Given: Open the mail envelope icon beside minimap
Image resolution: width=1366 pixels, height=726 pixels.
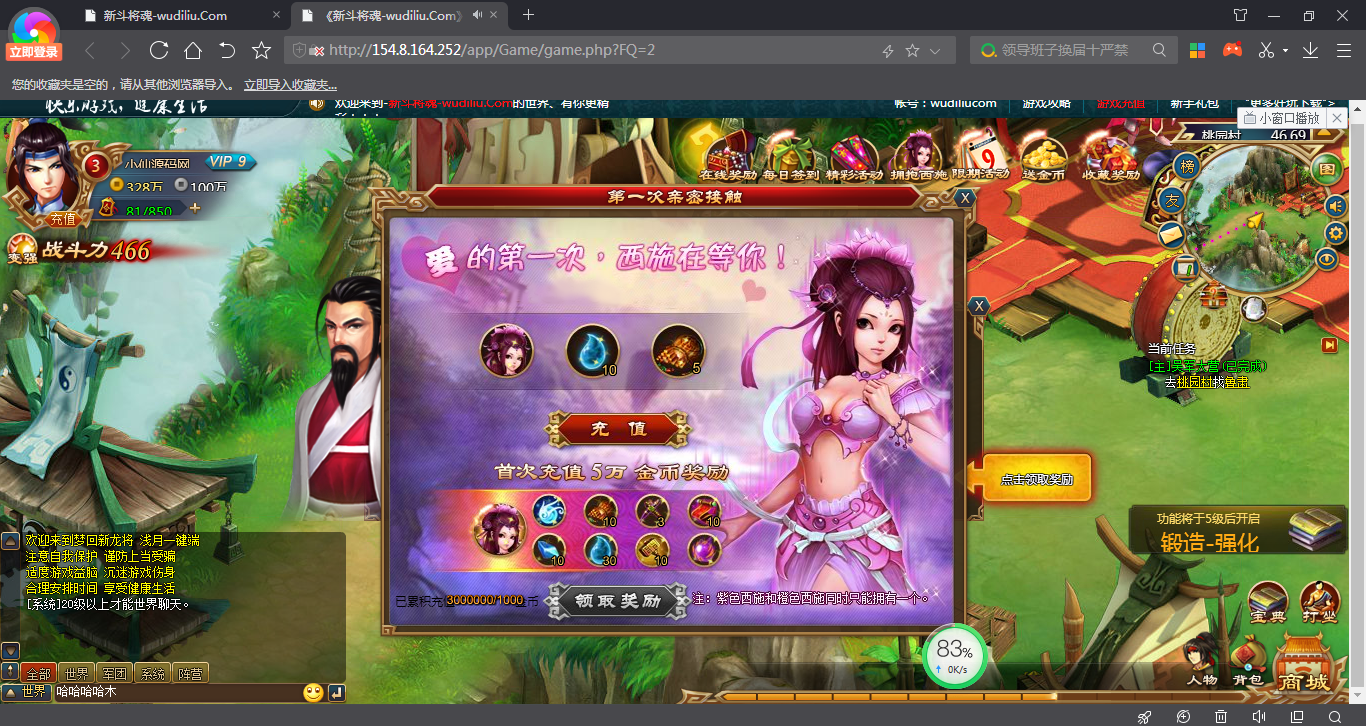Looking at the screenshot, I should point(1172,235).
